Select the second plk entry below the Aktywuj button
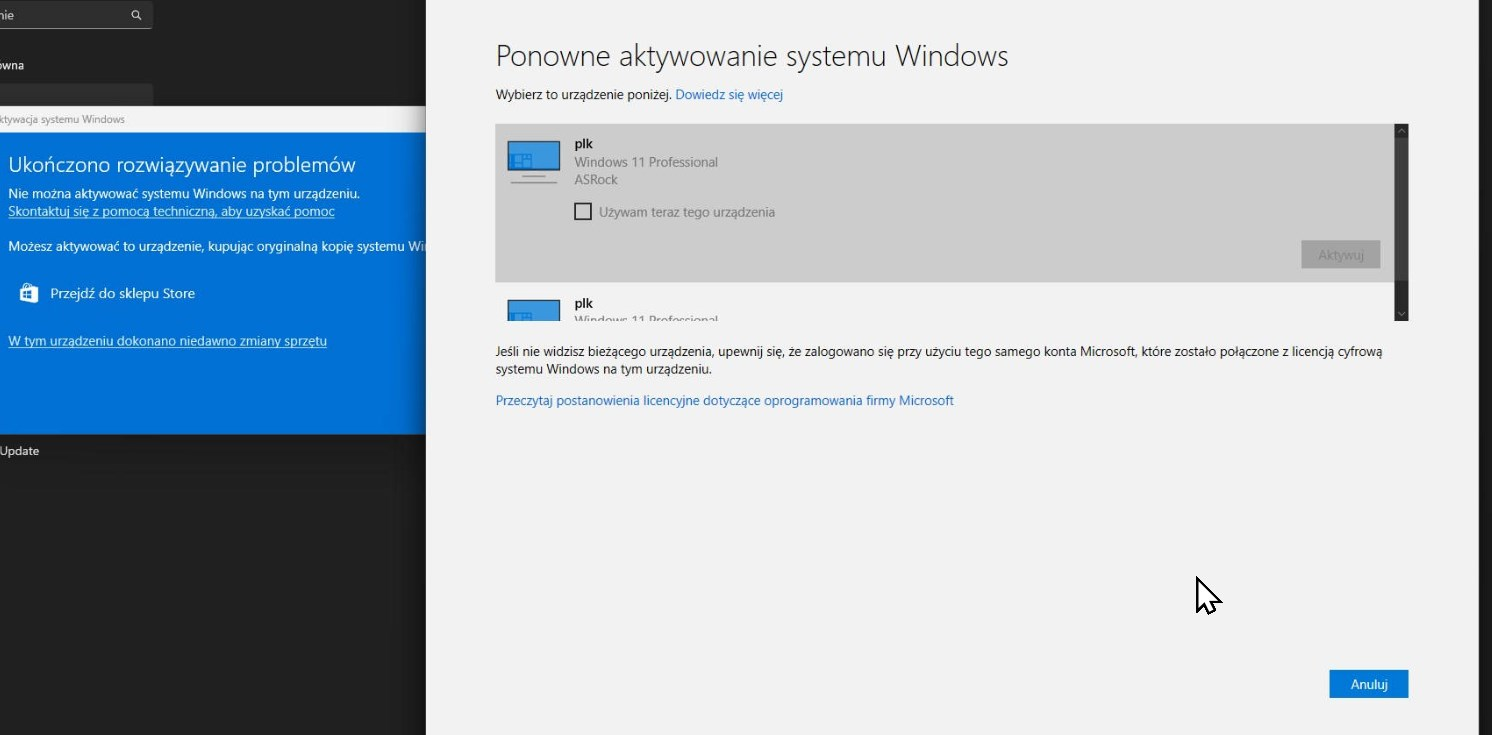This screenshot has width=1492, height=735. 944,303
